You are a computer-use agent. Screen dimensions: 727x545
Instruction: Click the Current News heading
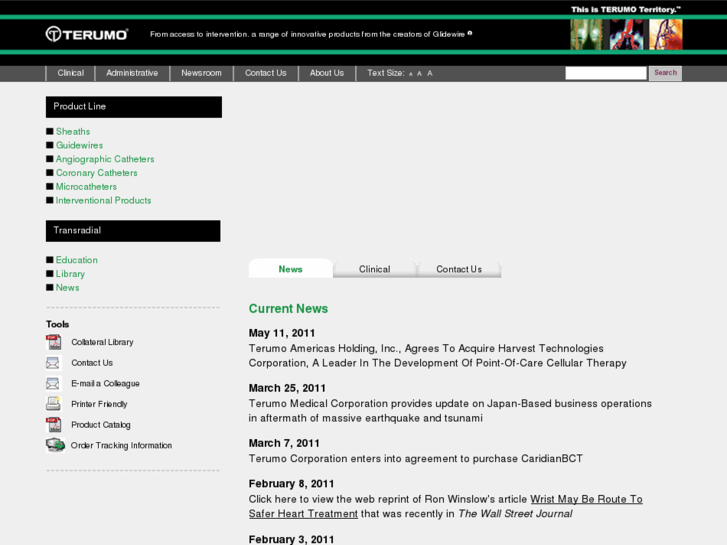click(x=288, y=308)
